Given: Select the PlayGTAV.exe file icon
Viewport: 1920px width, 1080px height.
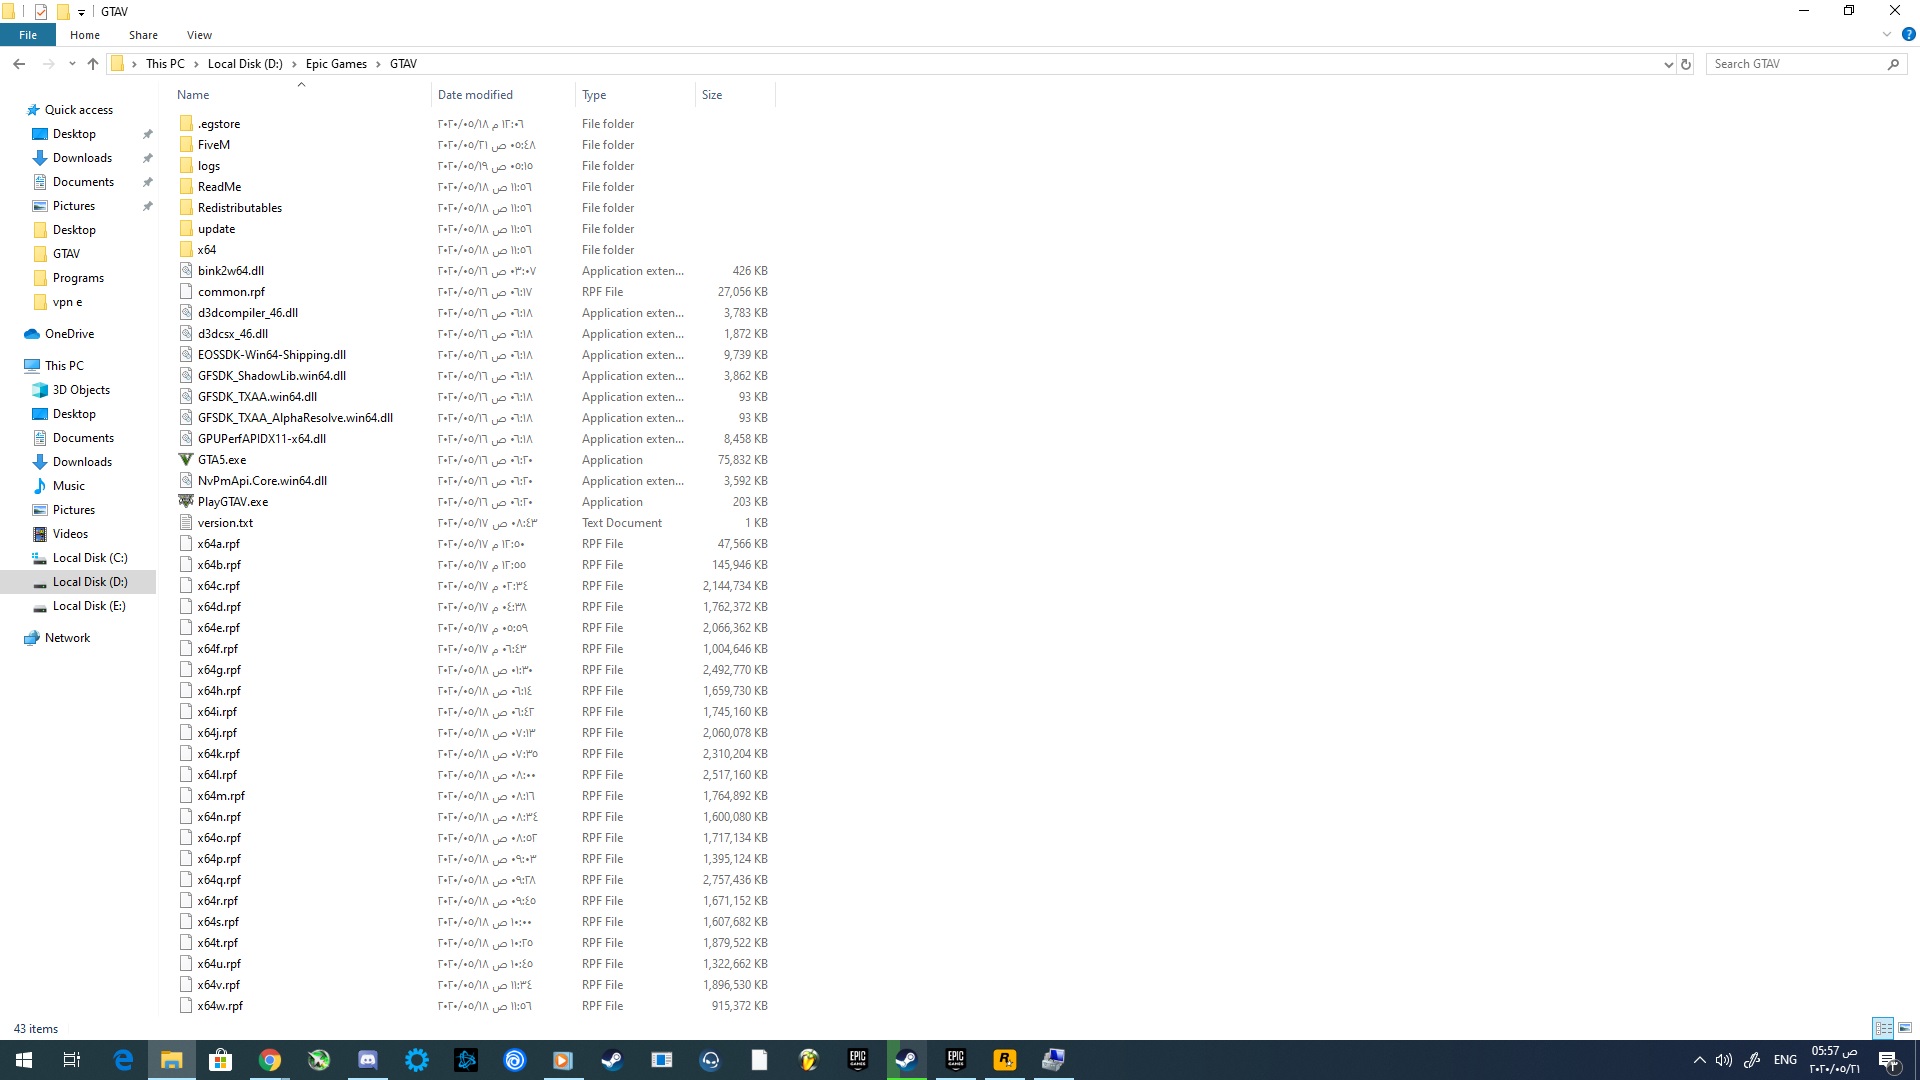Looking at the screenshot, I should pyautogui.click(x=186, y=502).
